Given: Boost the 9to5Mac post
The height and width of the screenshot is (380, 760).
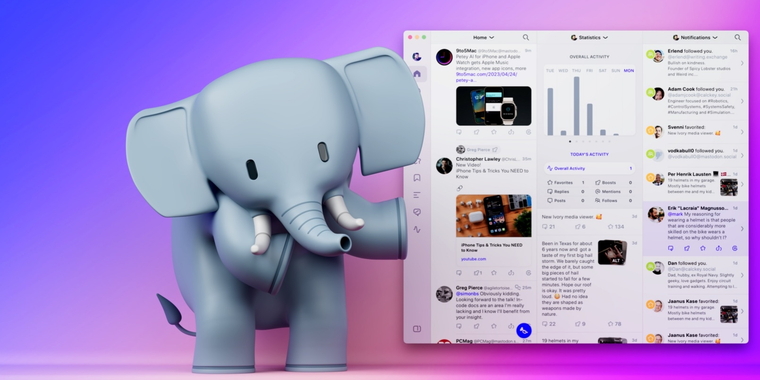Looking at the screenshot, I should (x=476, y=132).
